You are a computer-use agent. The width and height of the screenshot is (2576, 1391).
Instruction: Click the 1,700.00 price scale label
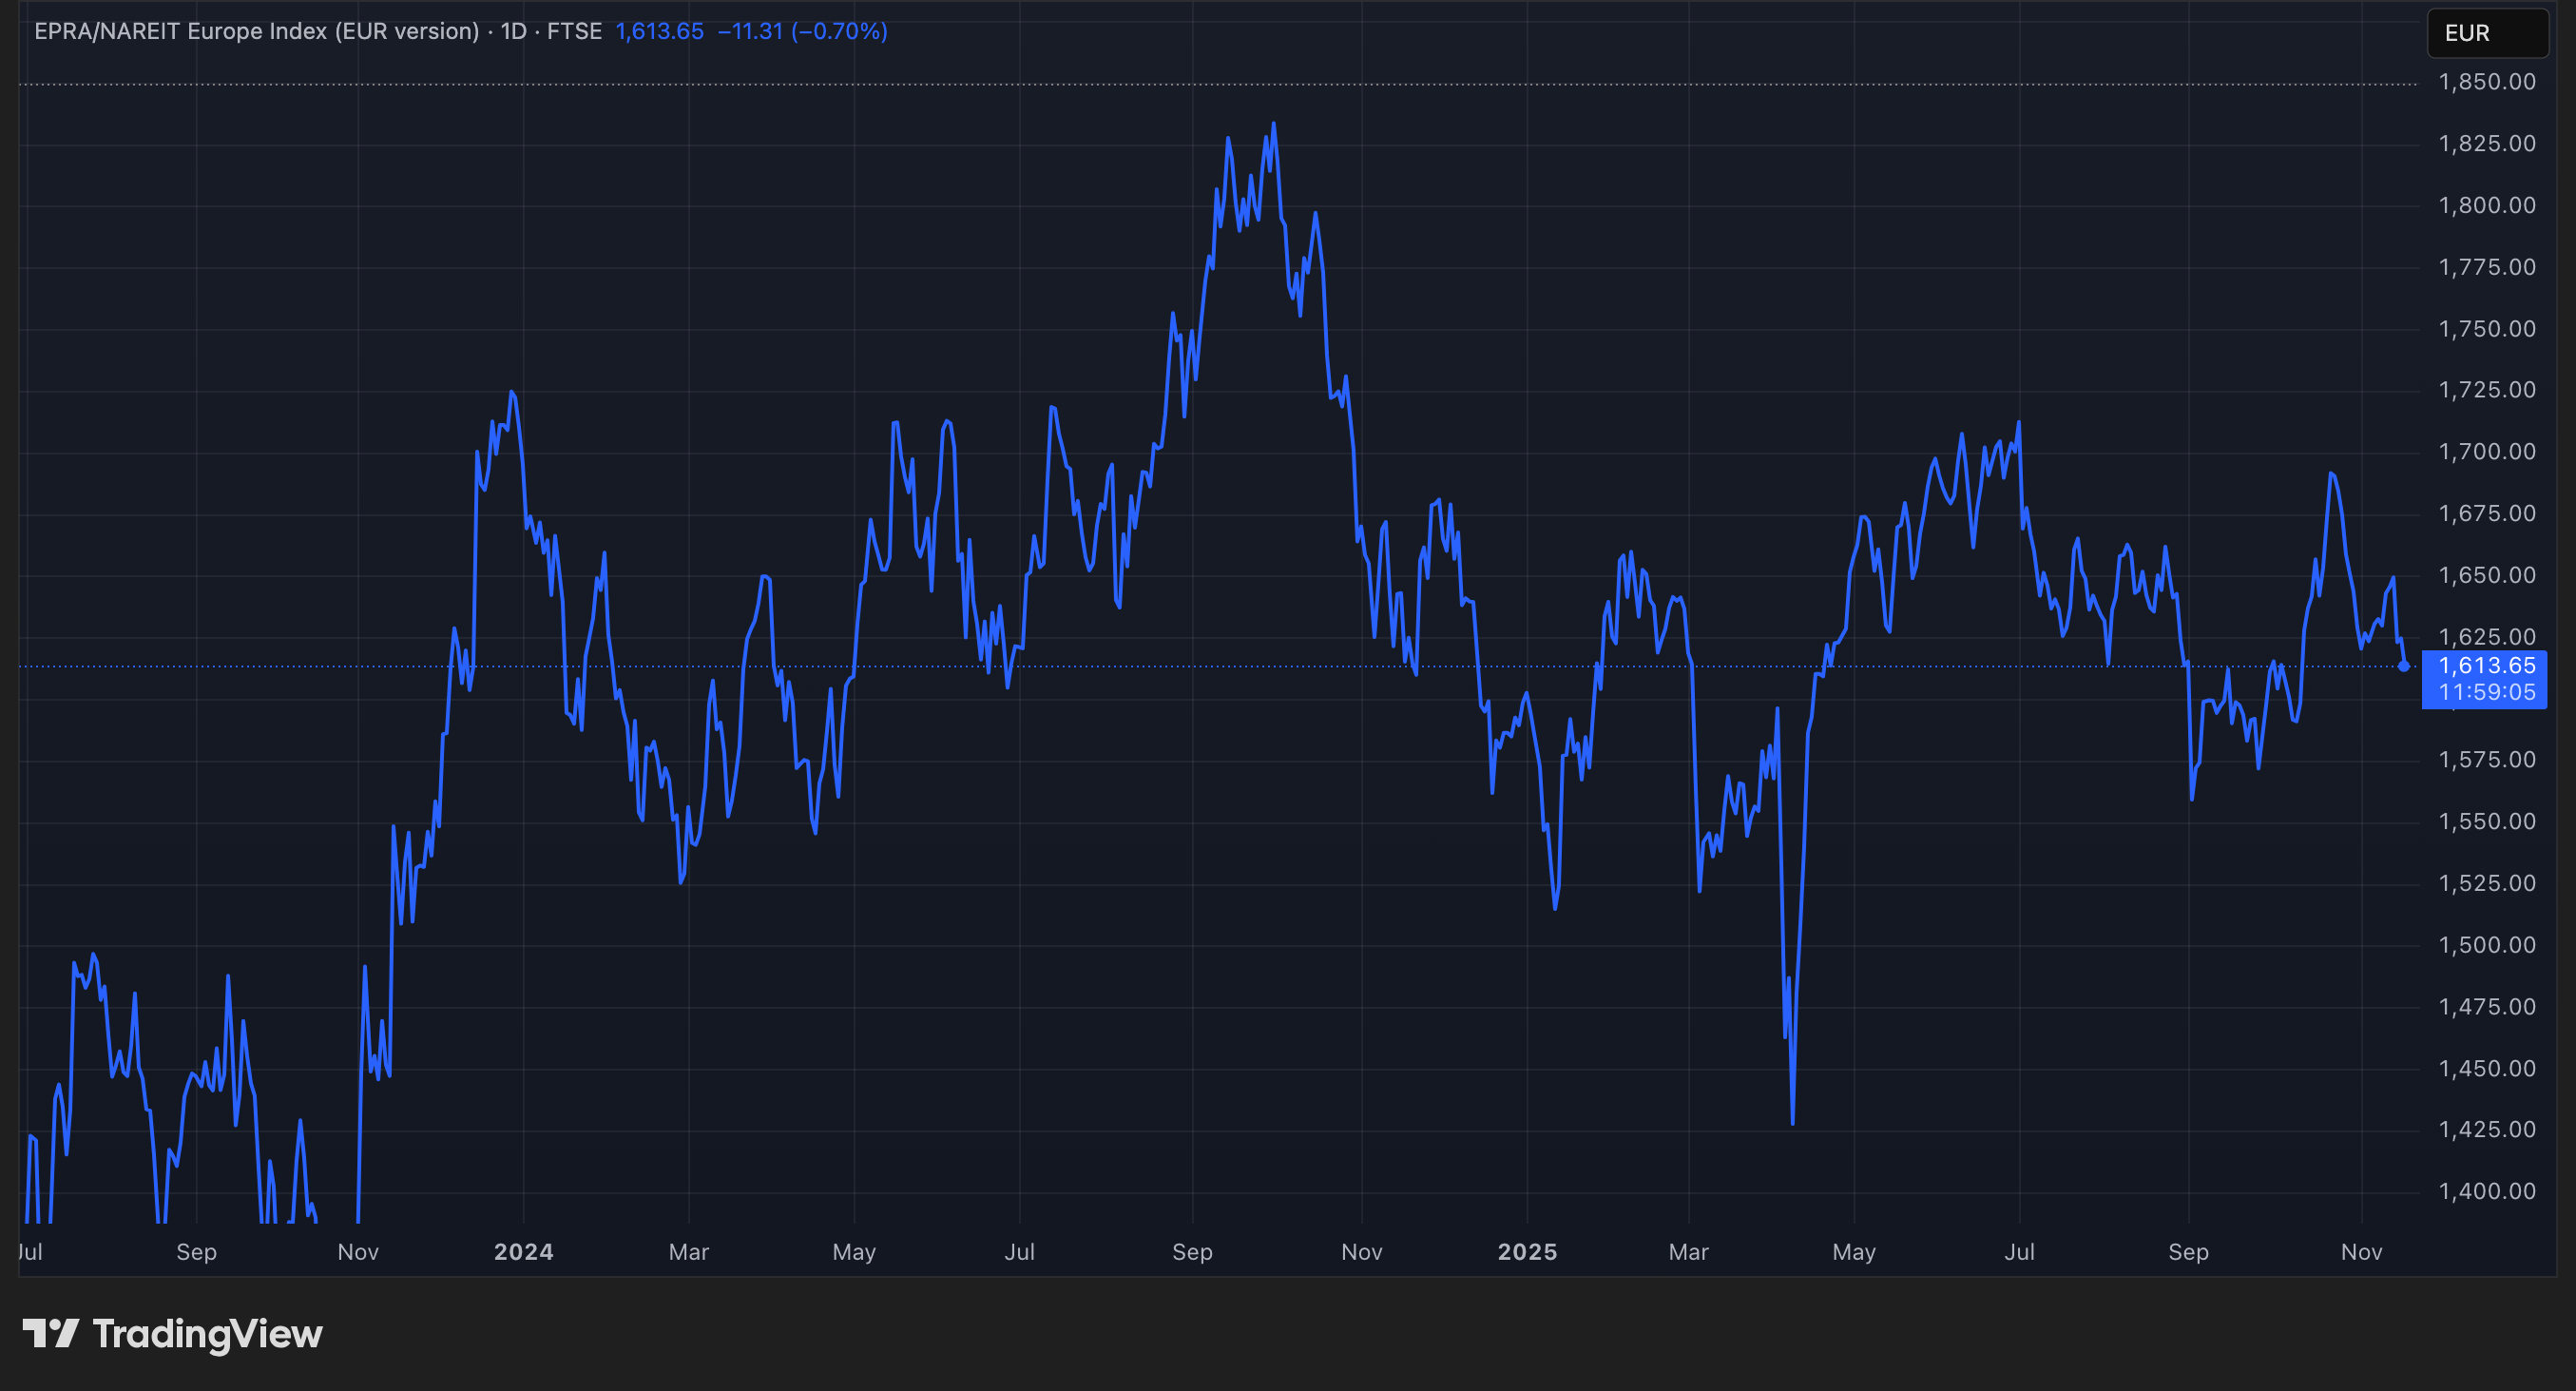click(x=2486, y=451)
